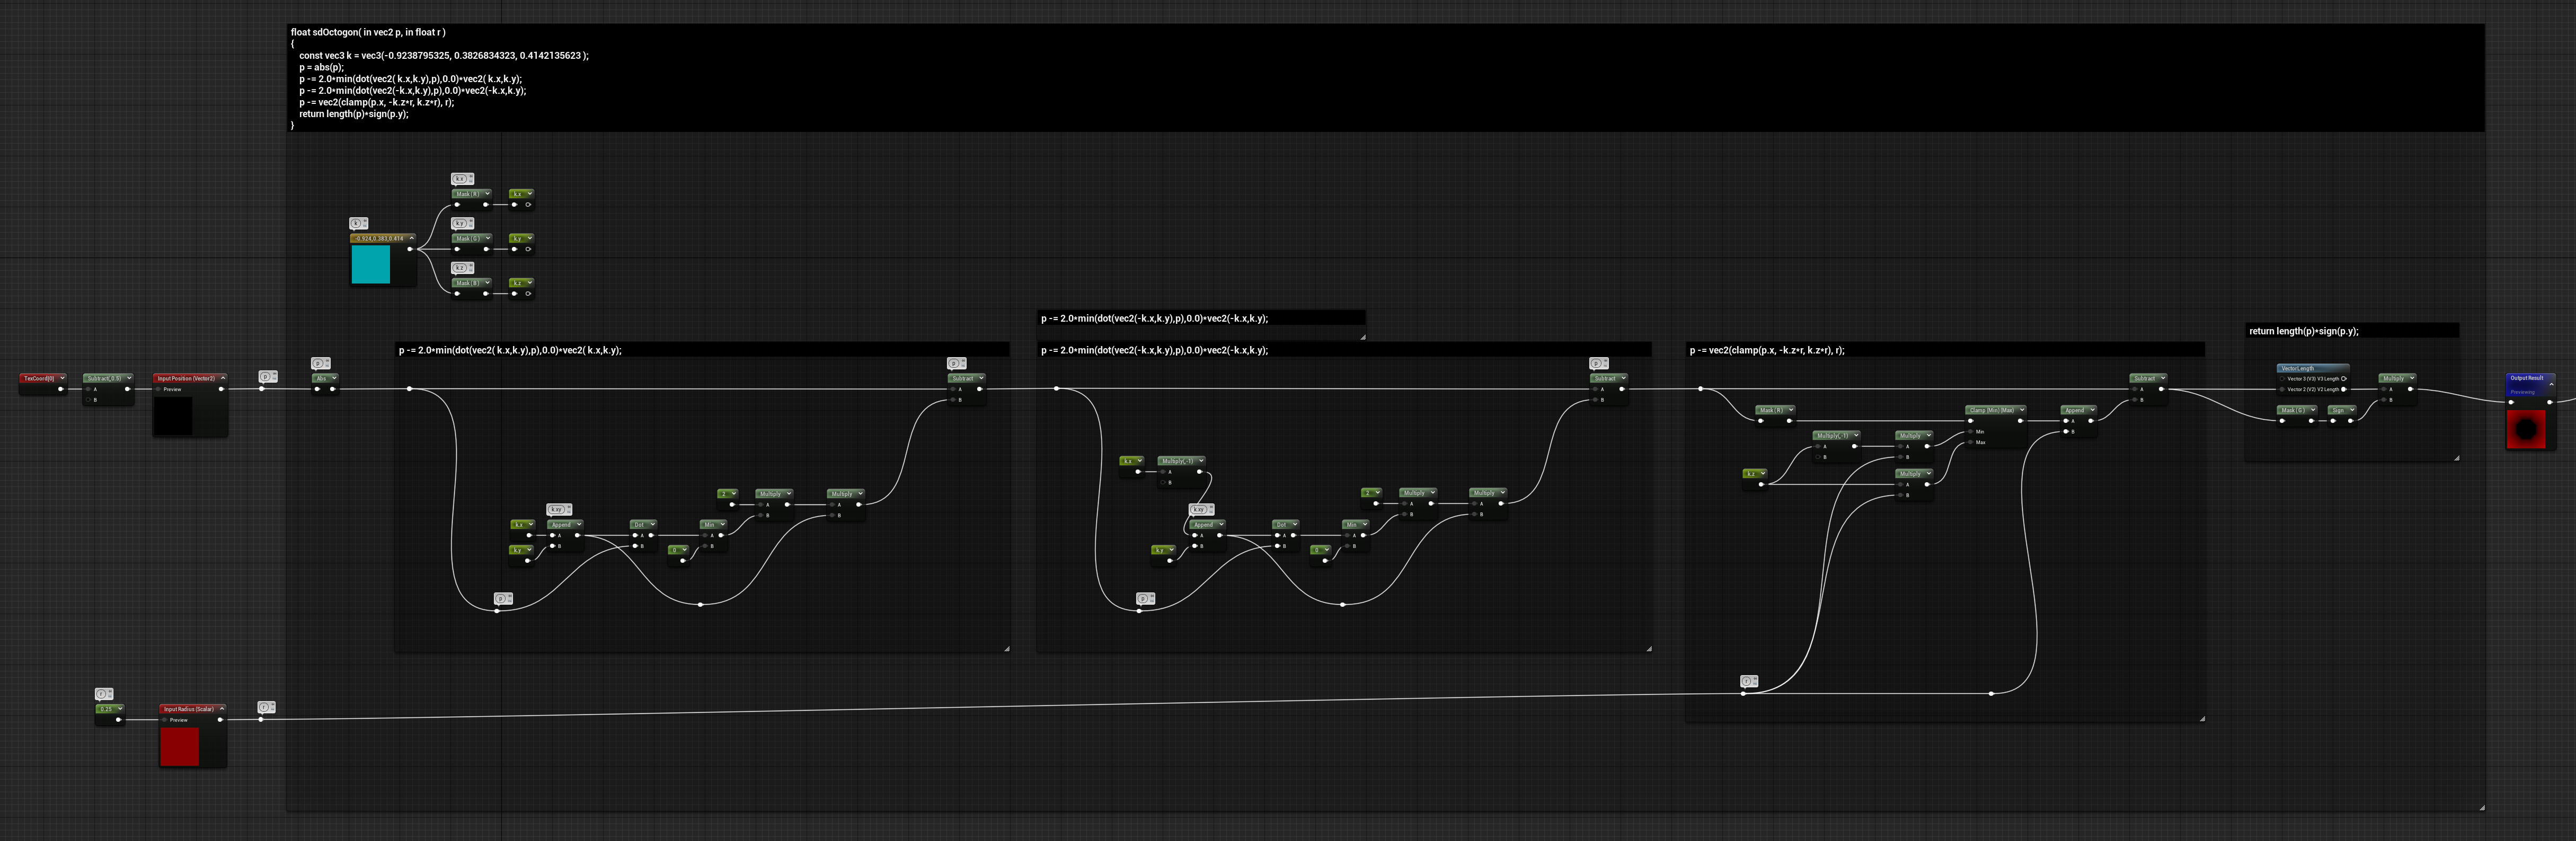Viewport: 2576px width, 841px height.
Task: Click the 'Previewing' label on Output Result
Action: 2522,392
